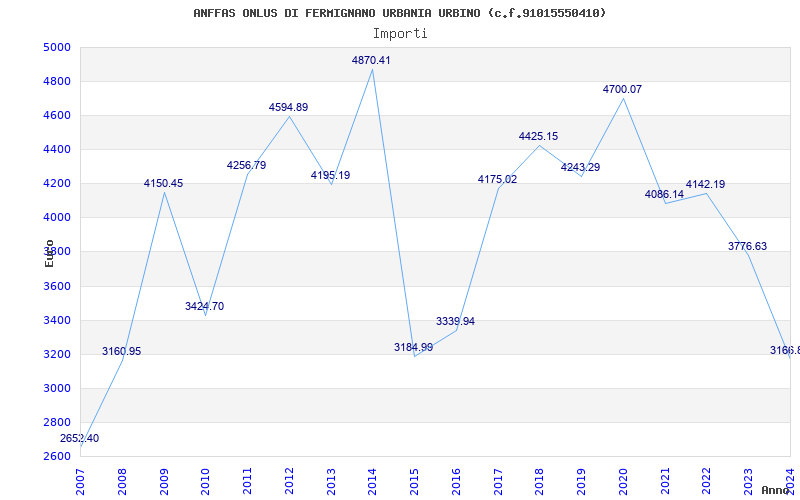
Task: Click the Anno x-axis title
Action: click(774, 490)
